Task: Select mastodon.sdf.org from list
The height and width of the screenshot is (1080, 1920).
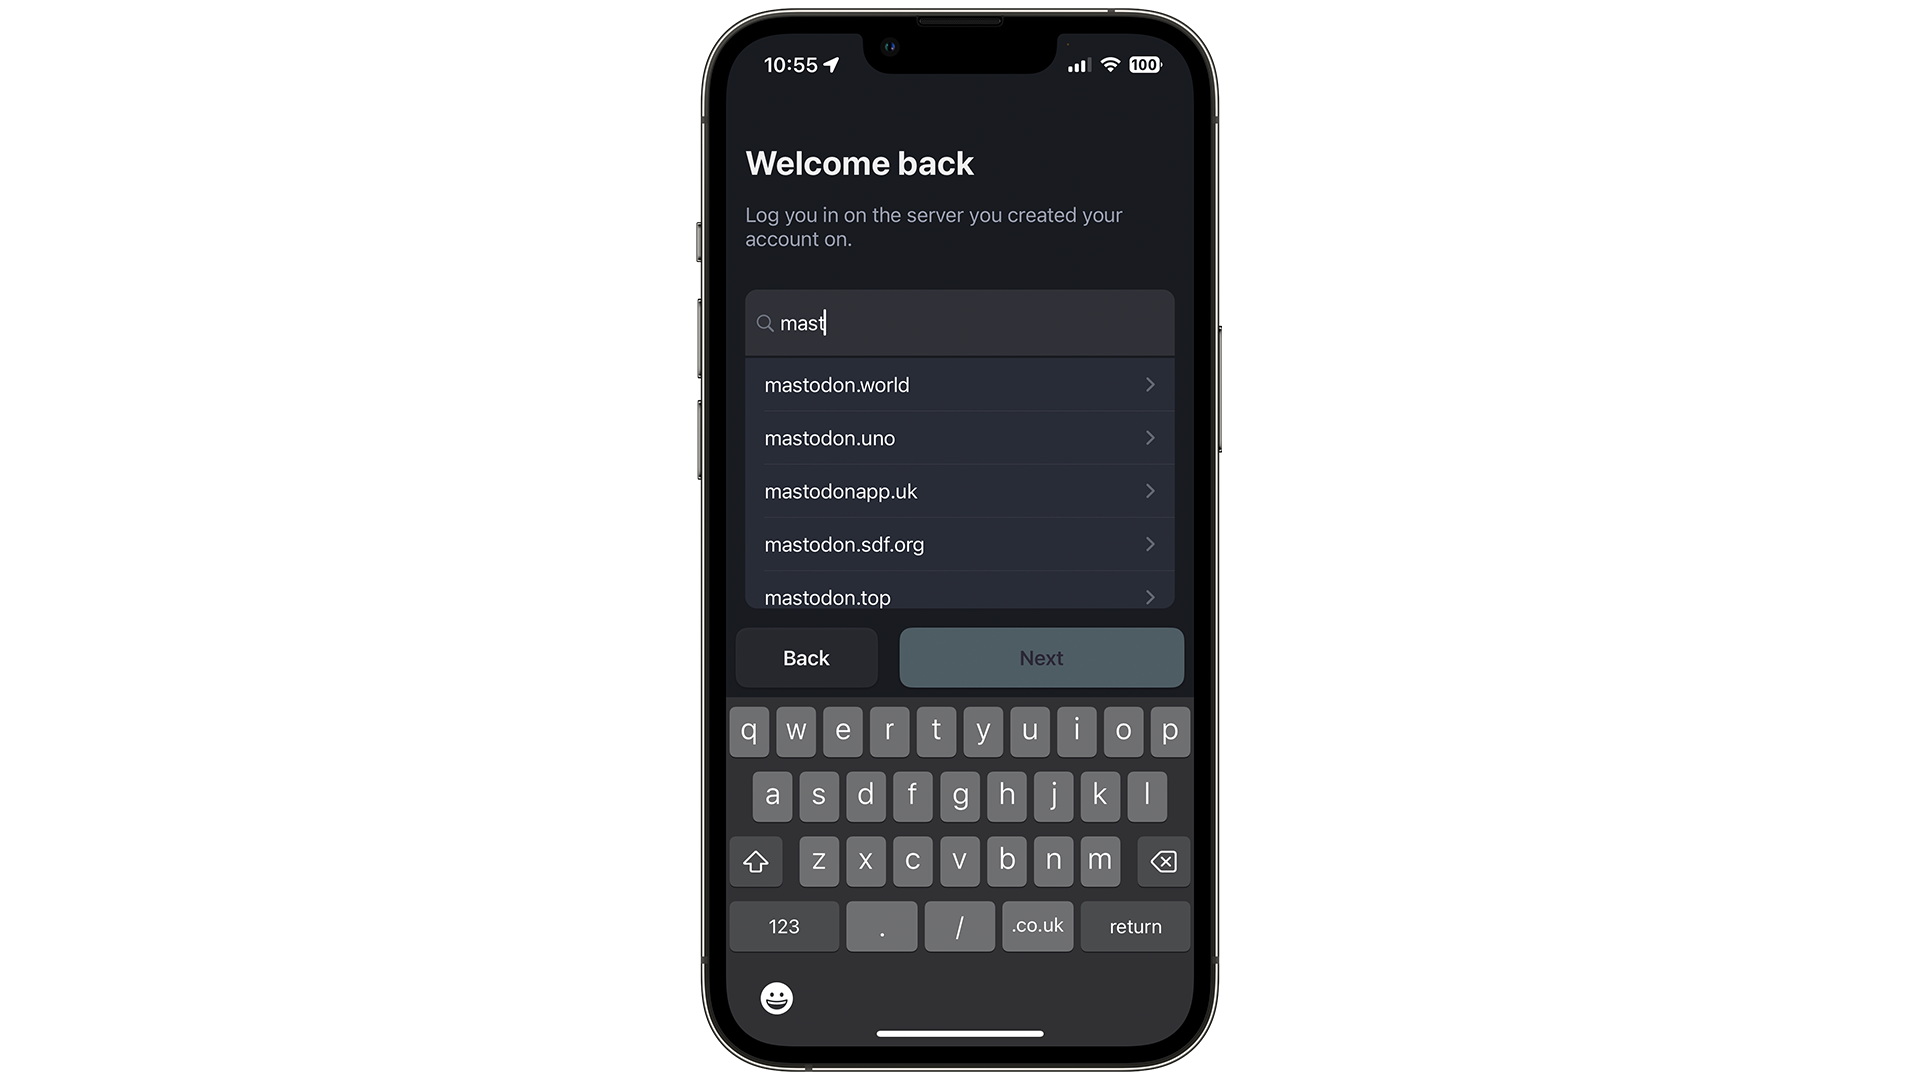Action: (x=960, y=545)
